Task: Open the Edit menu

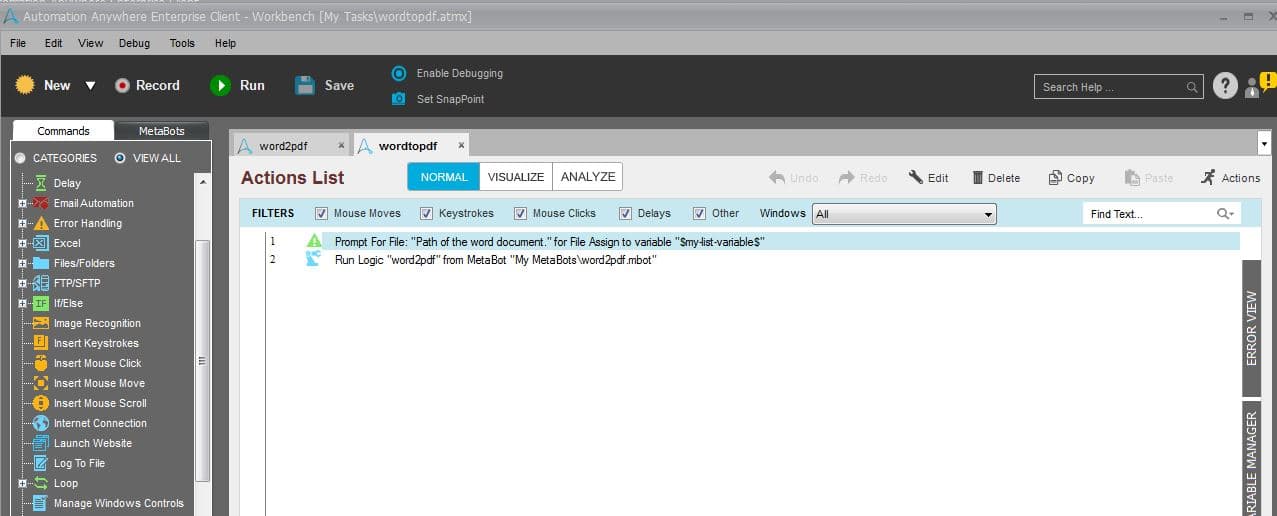Action: (x=53, y=43)
